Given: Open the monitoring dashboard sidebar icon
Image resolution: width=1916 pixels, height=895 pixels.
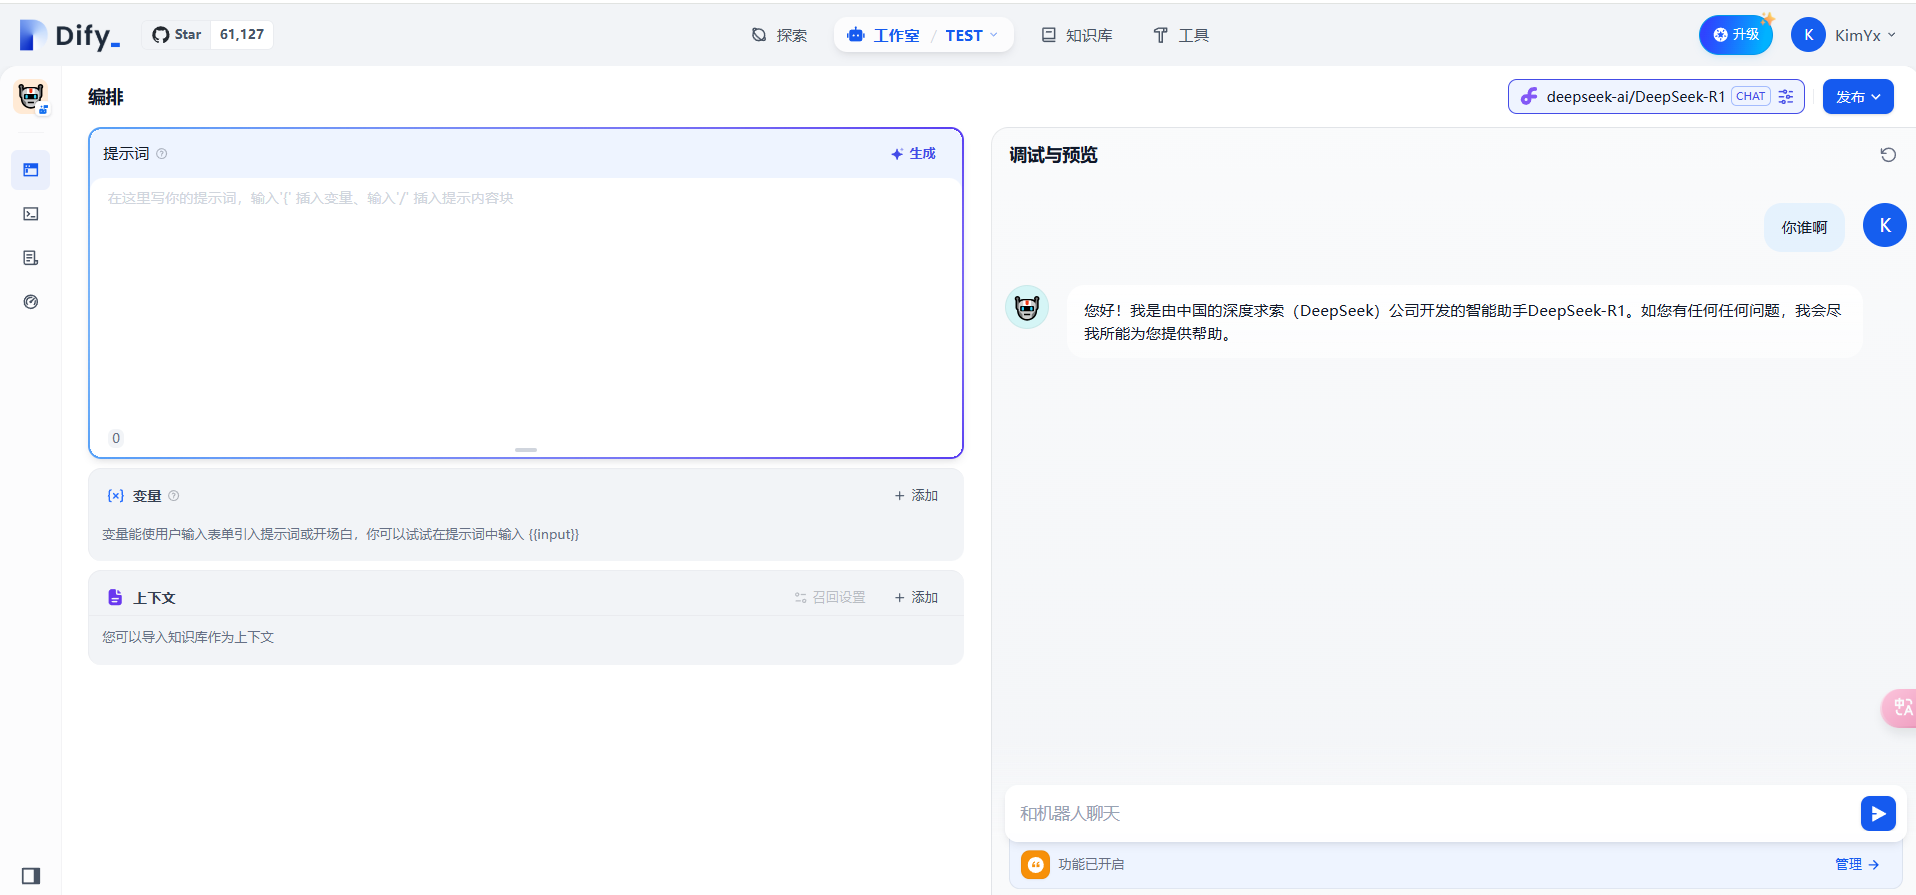Looking at the screenshot, I should click(31, 302).
